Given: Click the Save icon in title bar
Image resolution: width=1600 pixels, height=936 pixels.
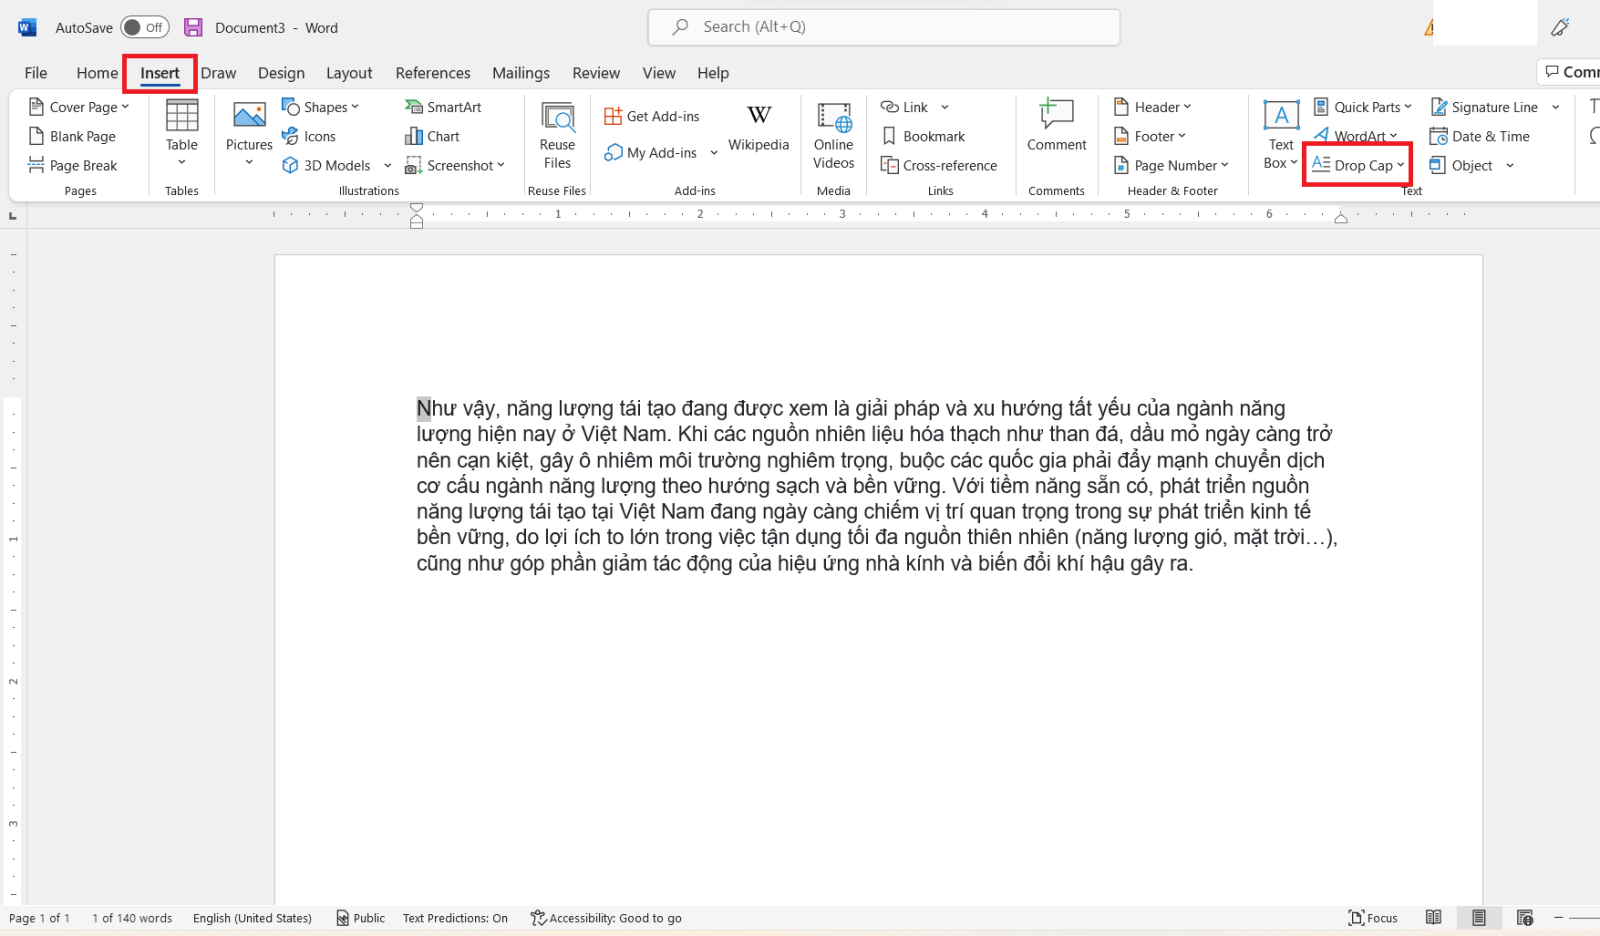Looking at the screenshot, I should [x=193, y=27].
